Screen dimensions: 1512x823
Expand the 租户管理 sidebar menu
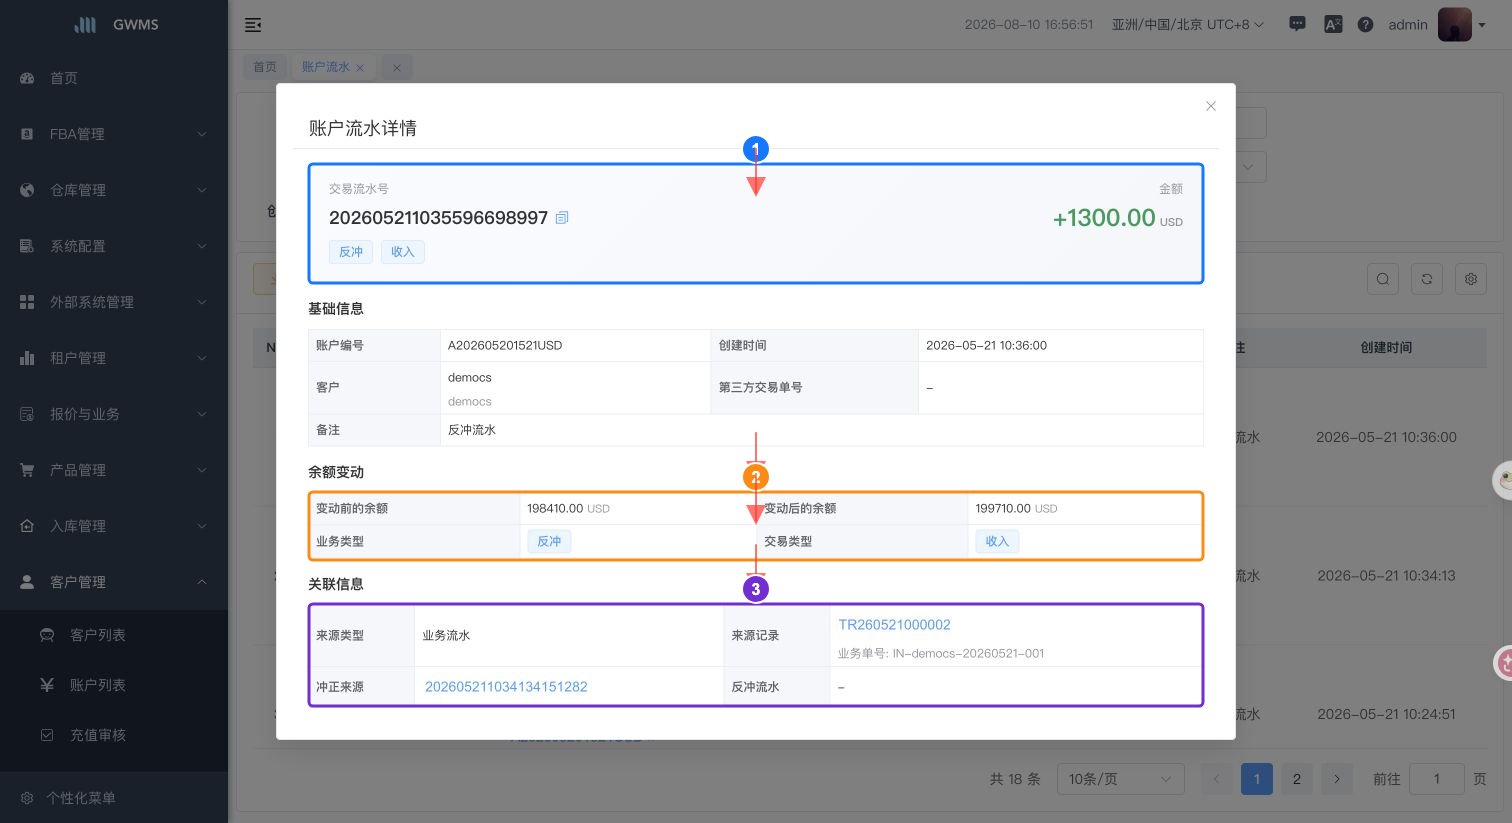(114, 358)
